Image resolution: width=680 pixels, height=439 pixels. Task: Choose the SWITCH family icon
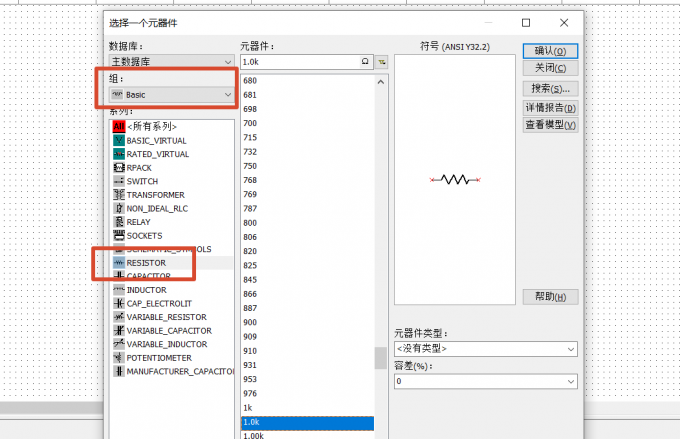point(119,181)
